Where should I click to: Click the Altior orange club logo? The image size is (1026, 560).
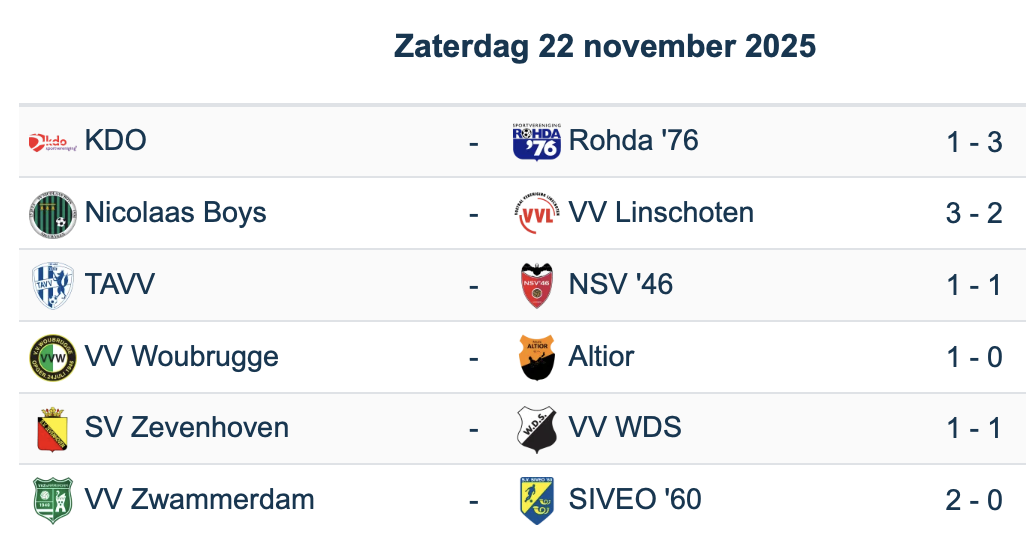(536, 358)
